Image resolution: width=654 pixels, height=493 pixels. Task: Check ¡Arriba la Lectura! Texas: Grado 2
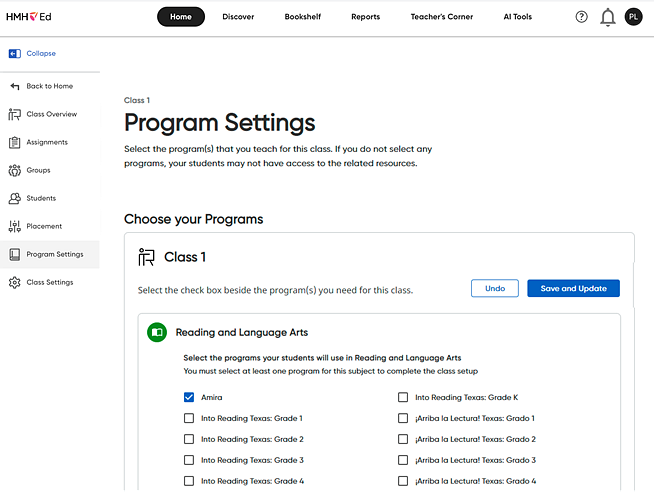(403, 439)
